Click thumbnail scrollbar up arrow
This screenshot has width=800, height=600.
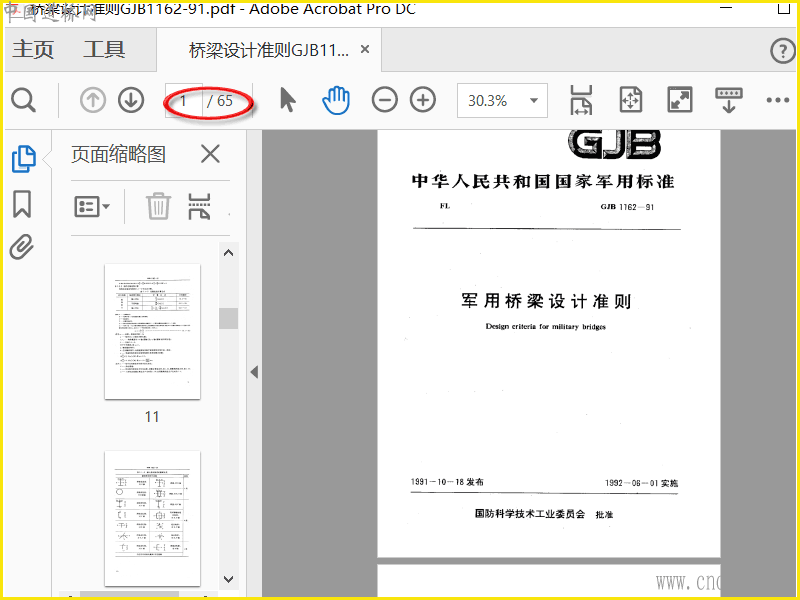click(x=229, y=253)
